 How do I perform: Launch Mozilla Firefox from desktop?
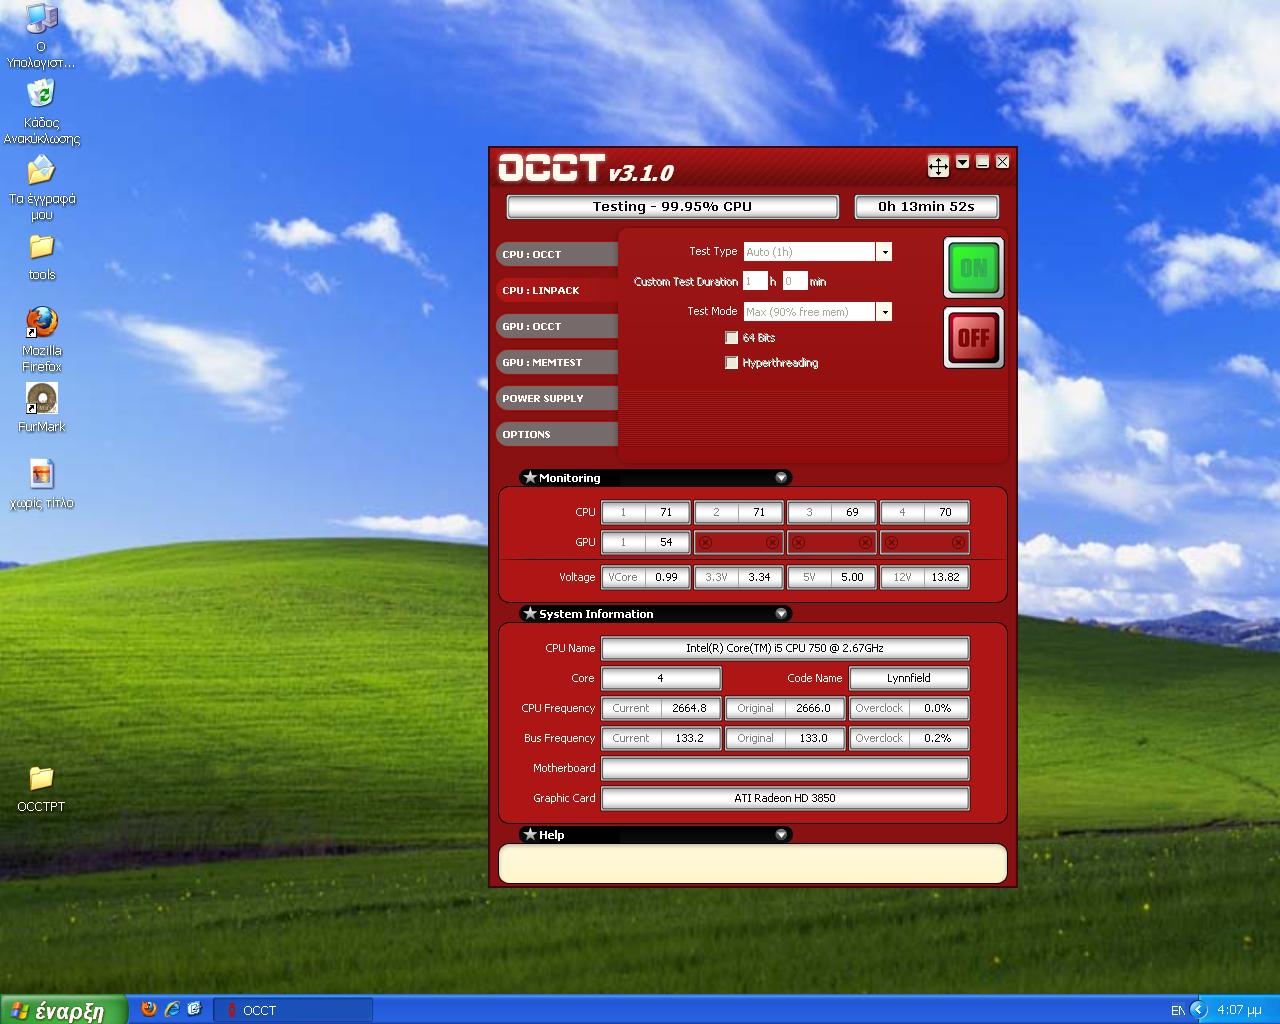[41, 340]
